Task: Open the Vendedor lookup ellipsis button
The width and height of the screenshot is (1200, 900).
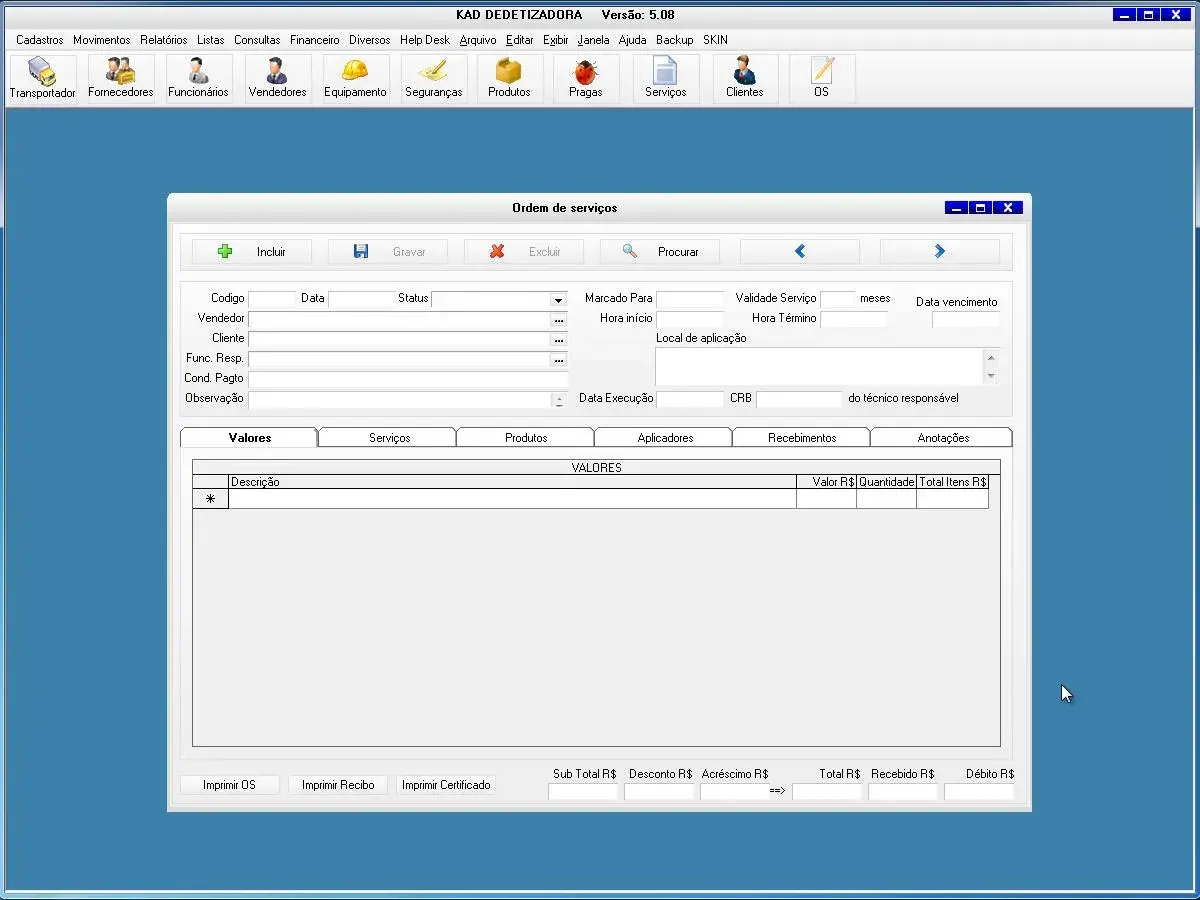Action: click(559, 319)
